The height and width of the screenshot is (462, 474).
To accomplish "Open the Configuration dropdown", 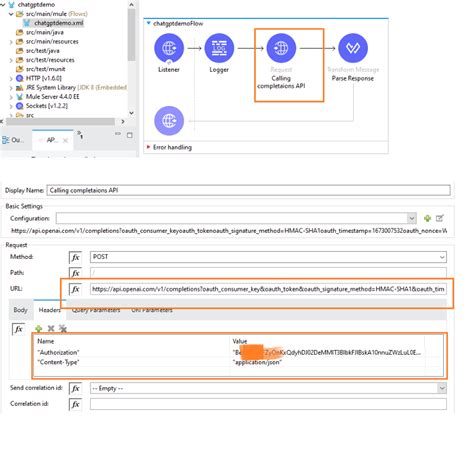I will coord(412,218).
